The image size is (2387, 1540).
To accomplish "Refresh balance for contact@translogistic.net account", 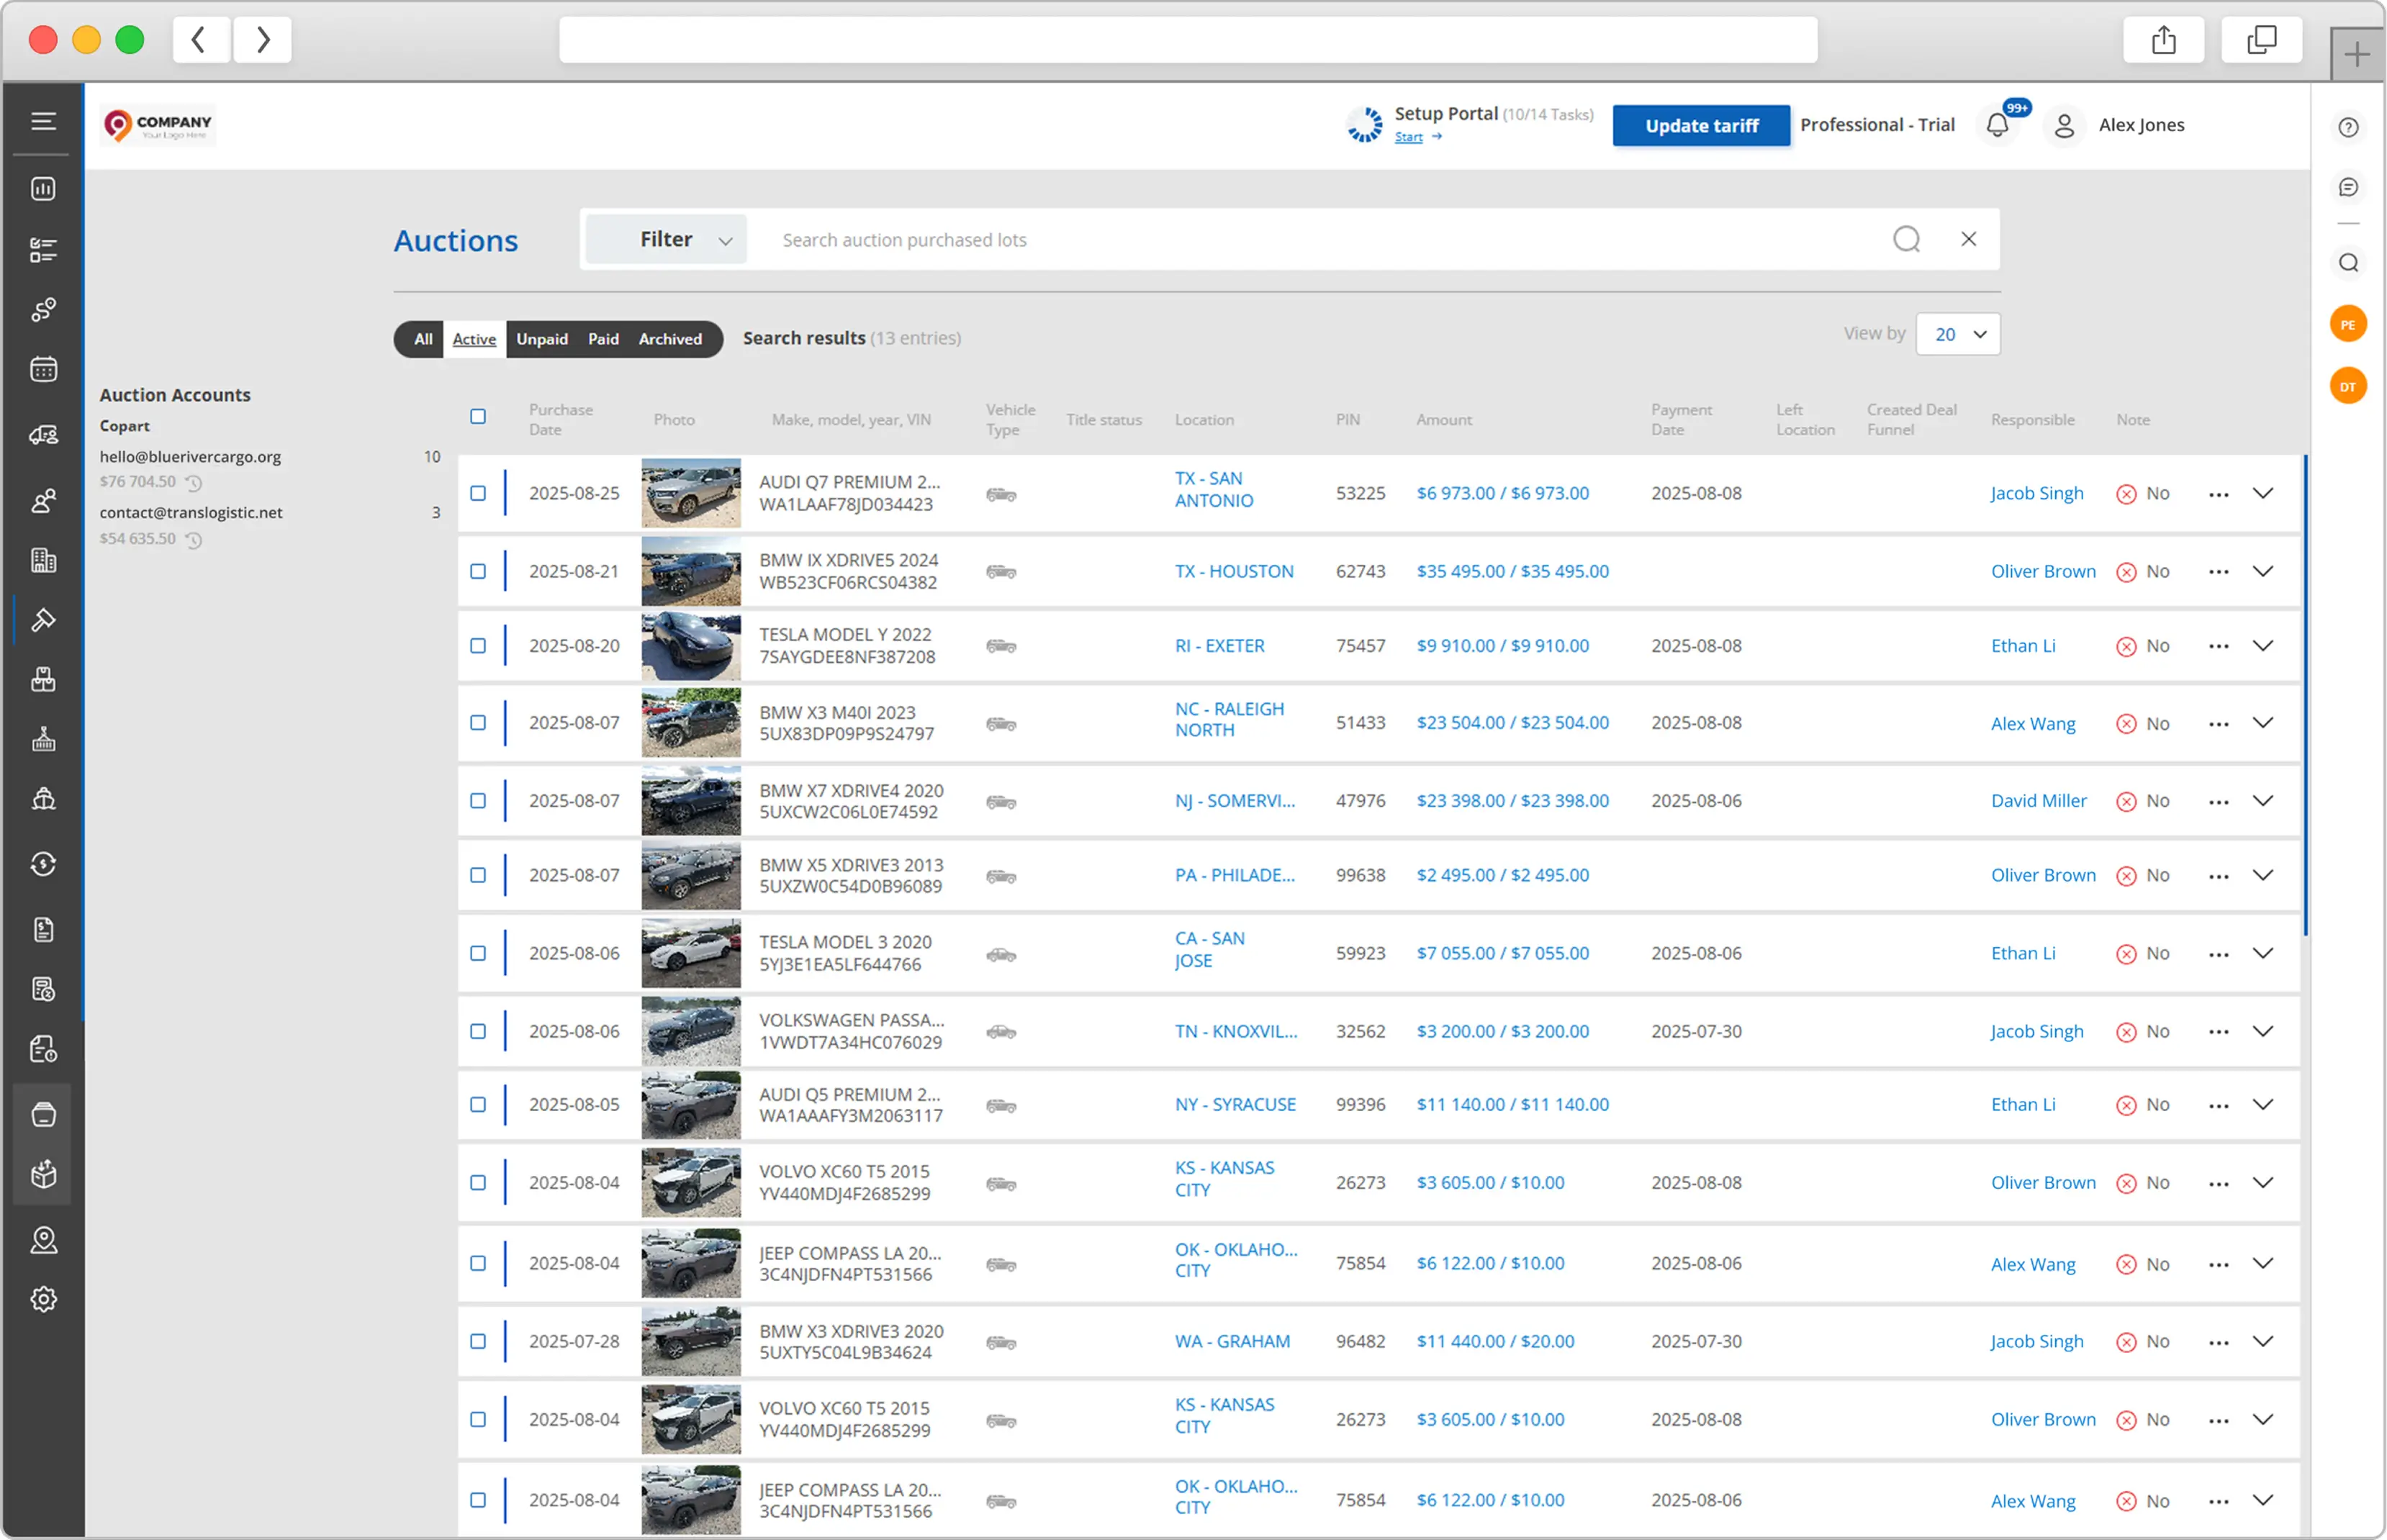I will tap(194, 540).
